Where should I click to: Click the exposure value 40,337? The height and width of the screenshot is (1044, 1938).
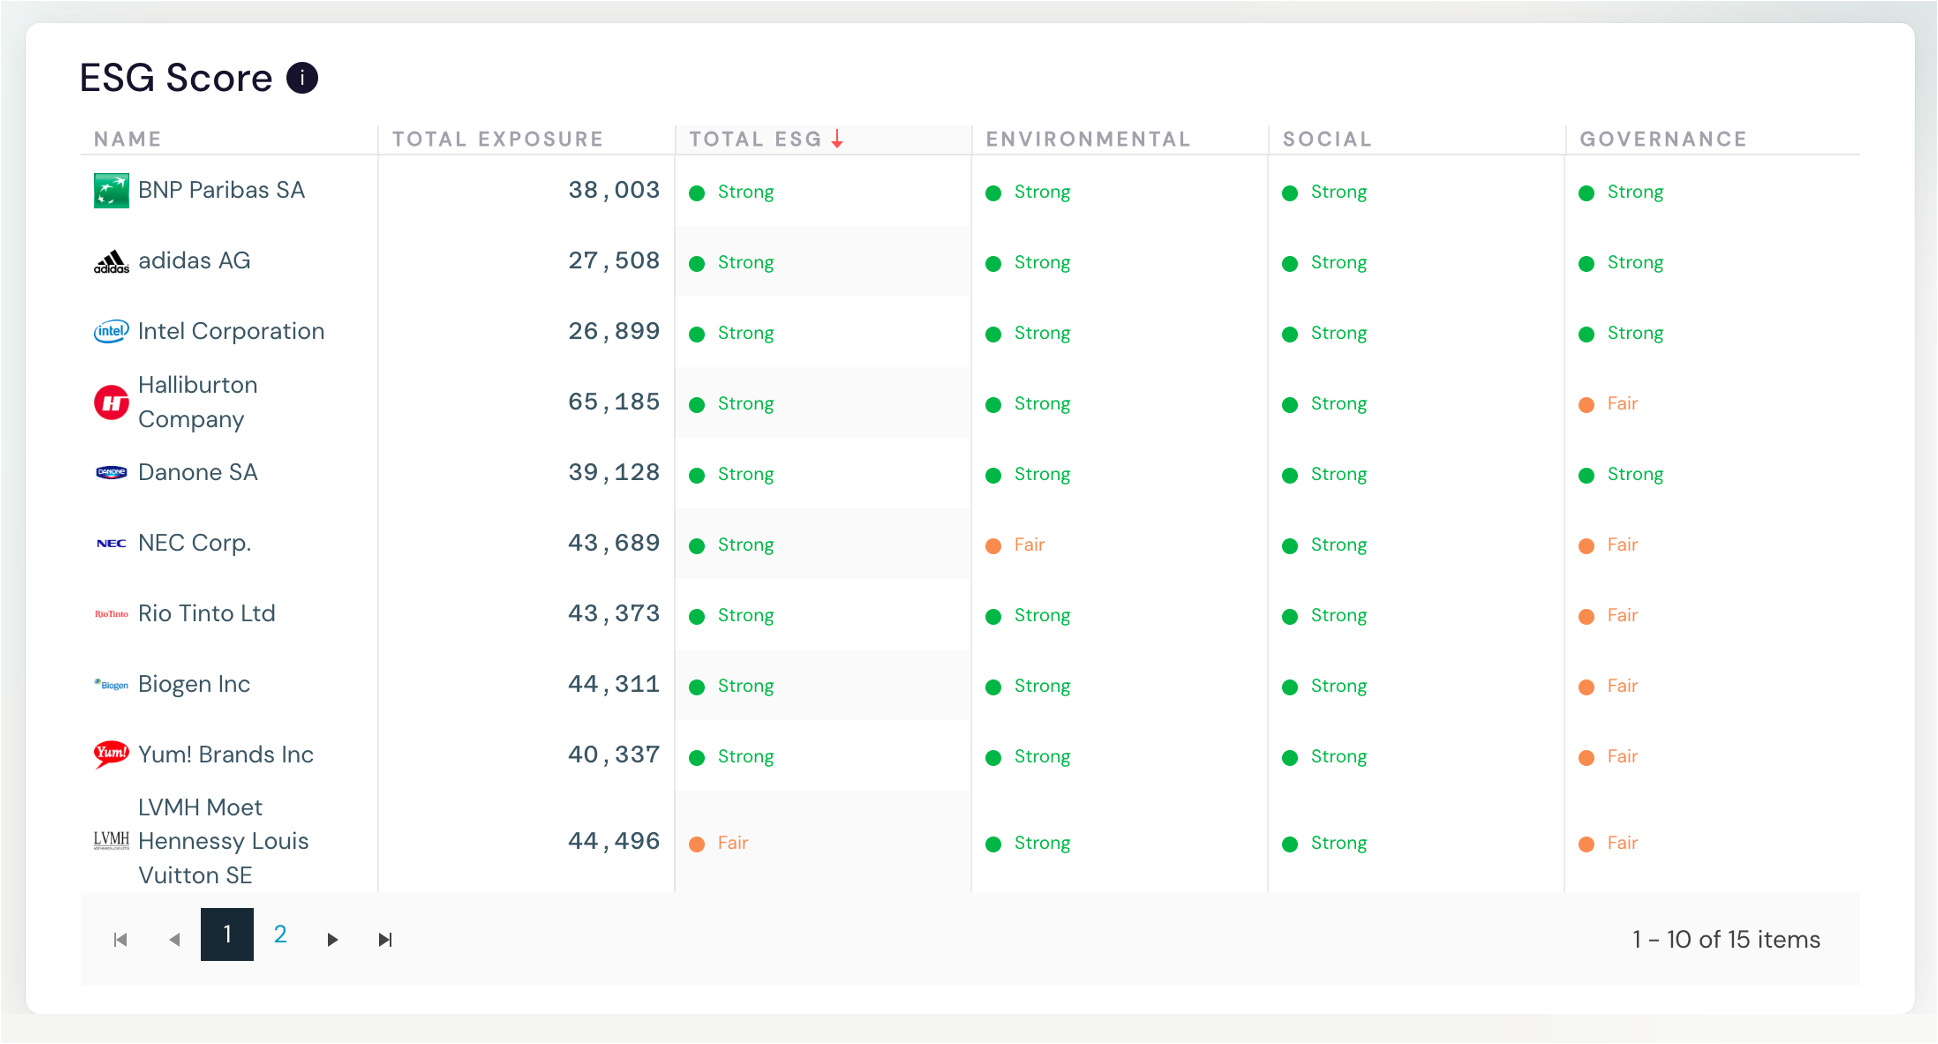(x=614, y=754)
